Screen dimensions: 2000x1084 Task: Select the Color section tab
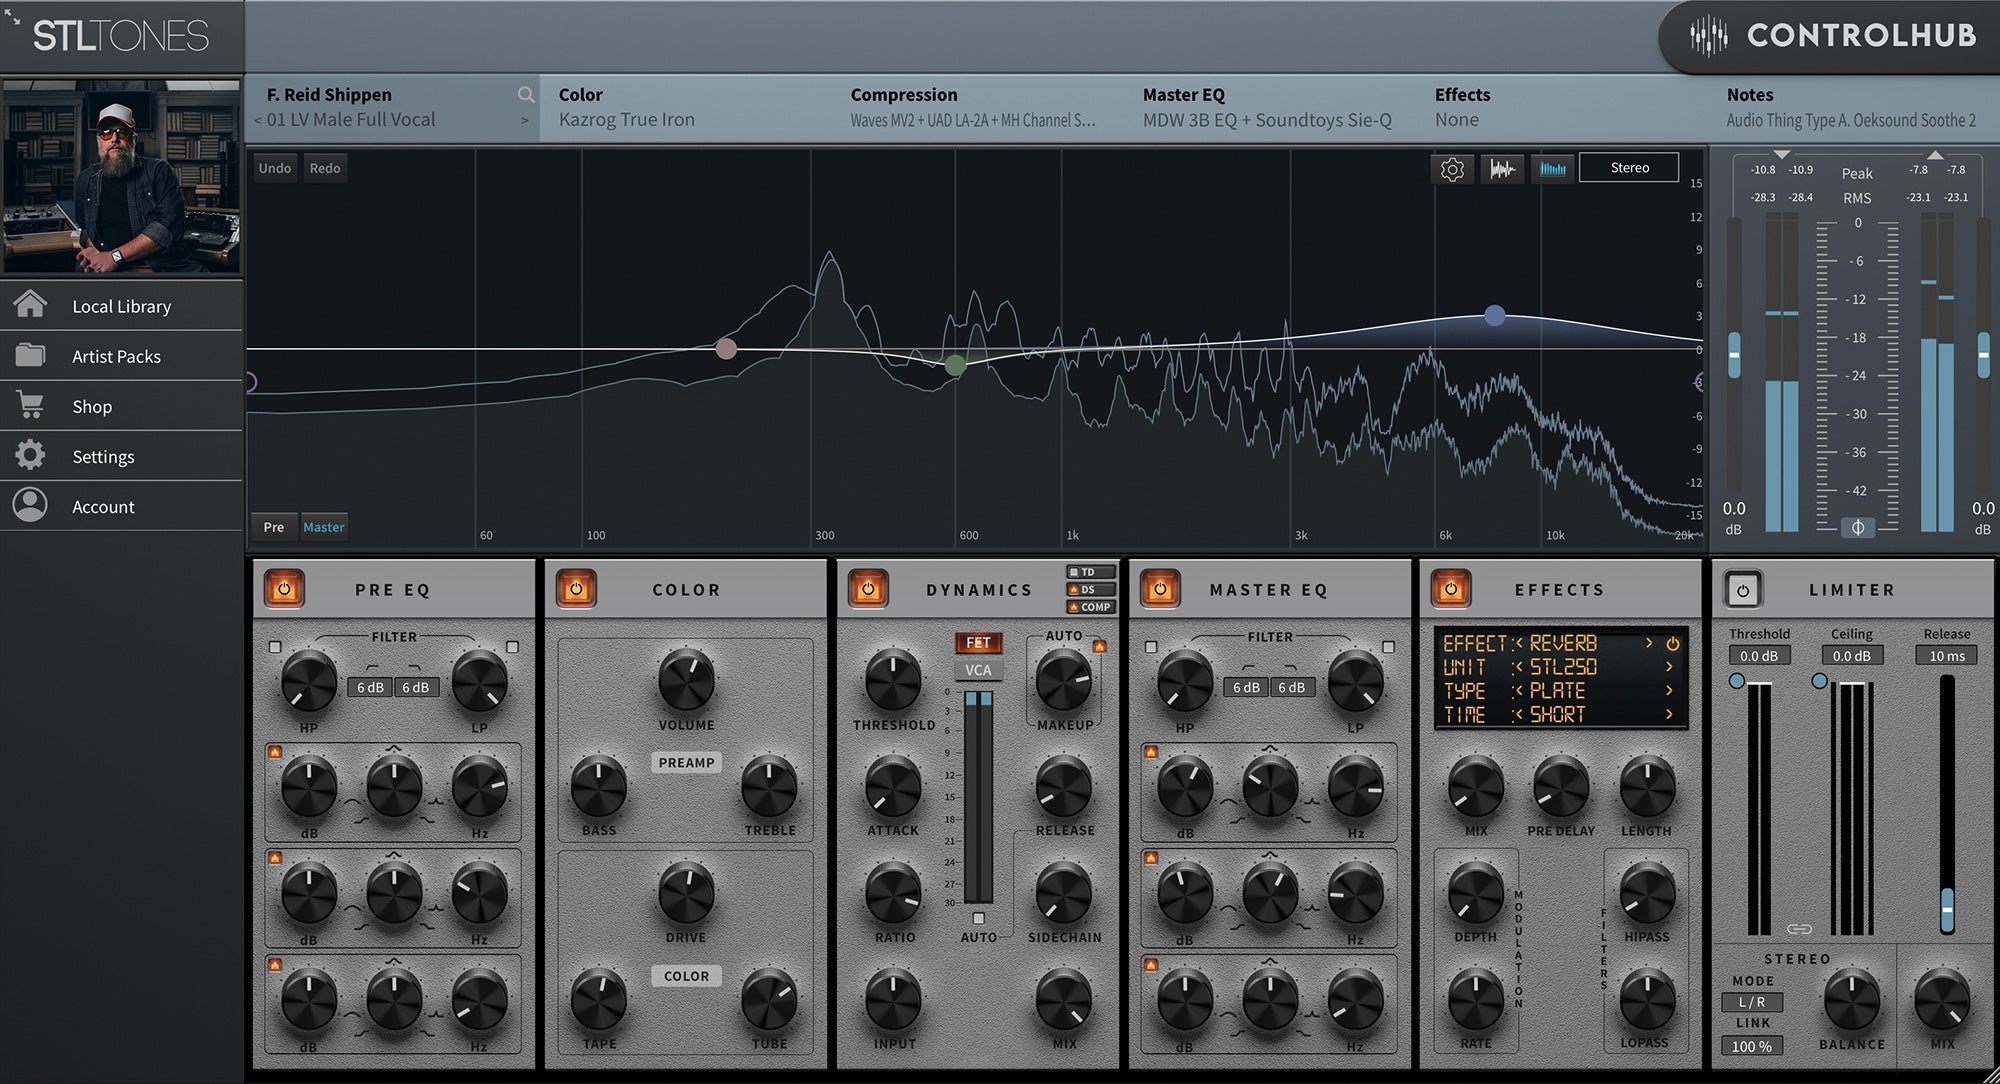tap(685, 107)
